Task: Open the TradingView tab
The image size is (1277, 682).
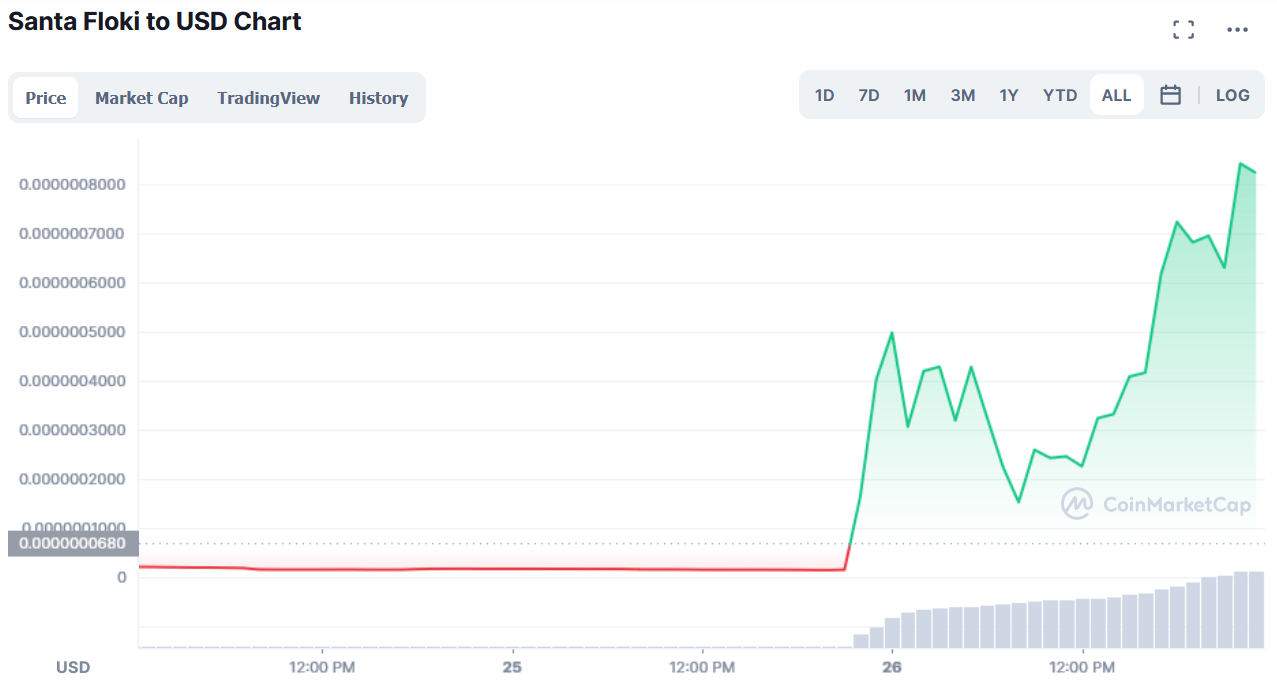Action: [268, 98]
